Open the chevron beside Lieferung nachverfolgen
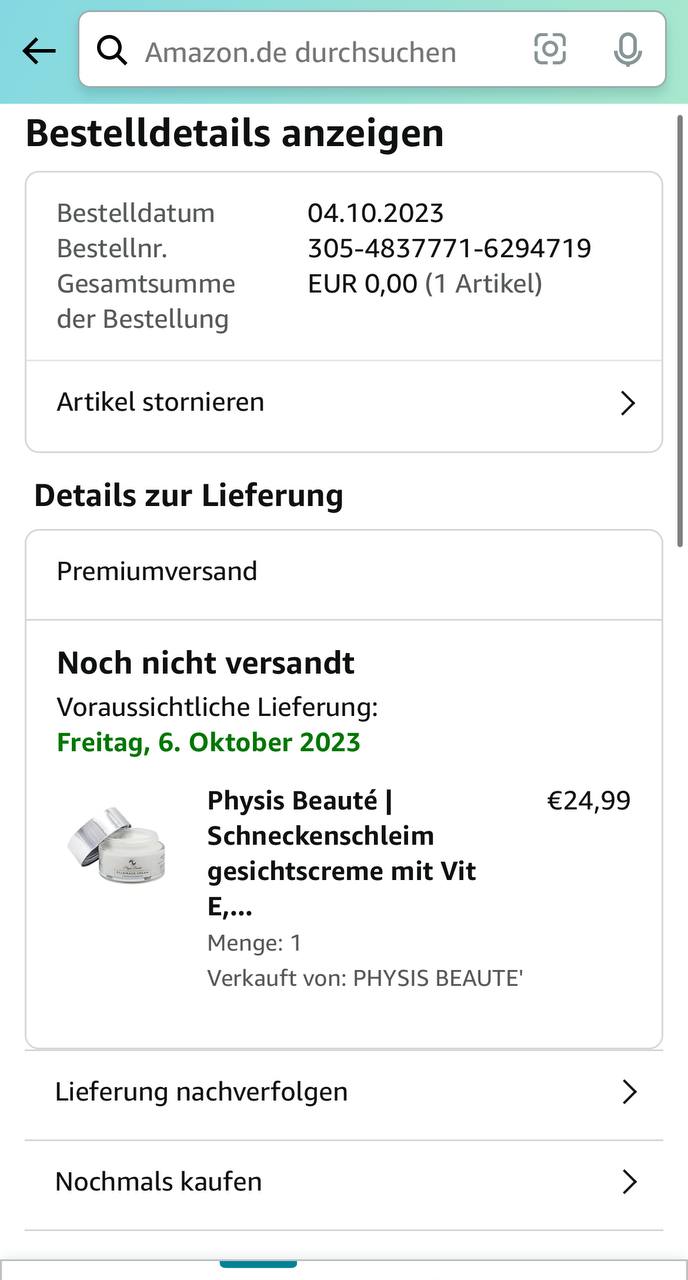The height and width of the screenshot is (1280, 688). pos(629,1092)
